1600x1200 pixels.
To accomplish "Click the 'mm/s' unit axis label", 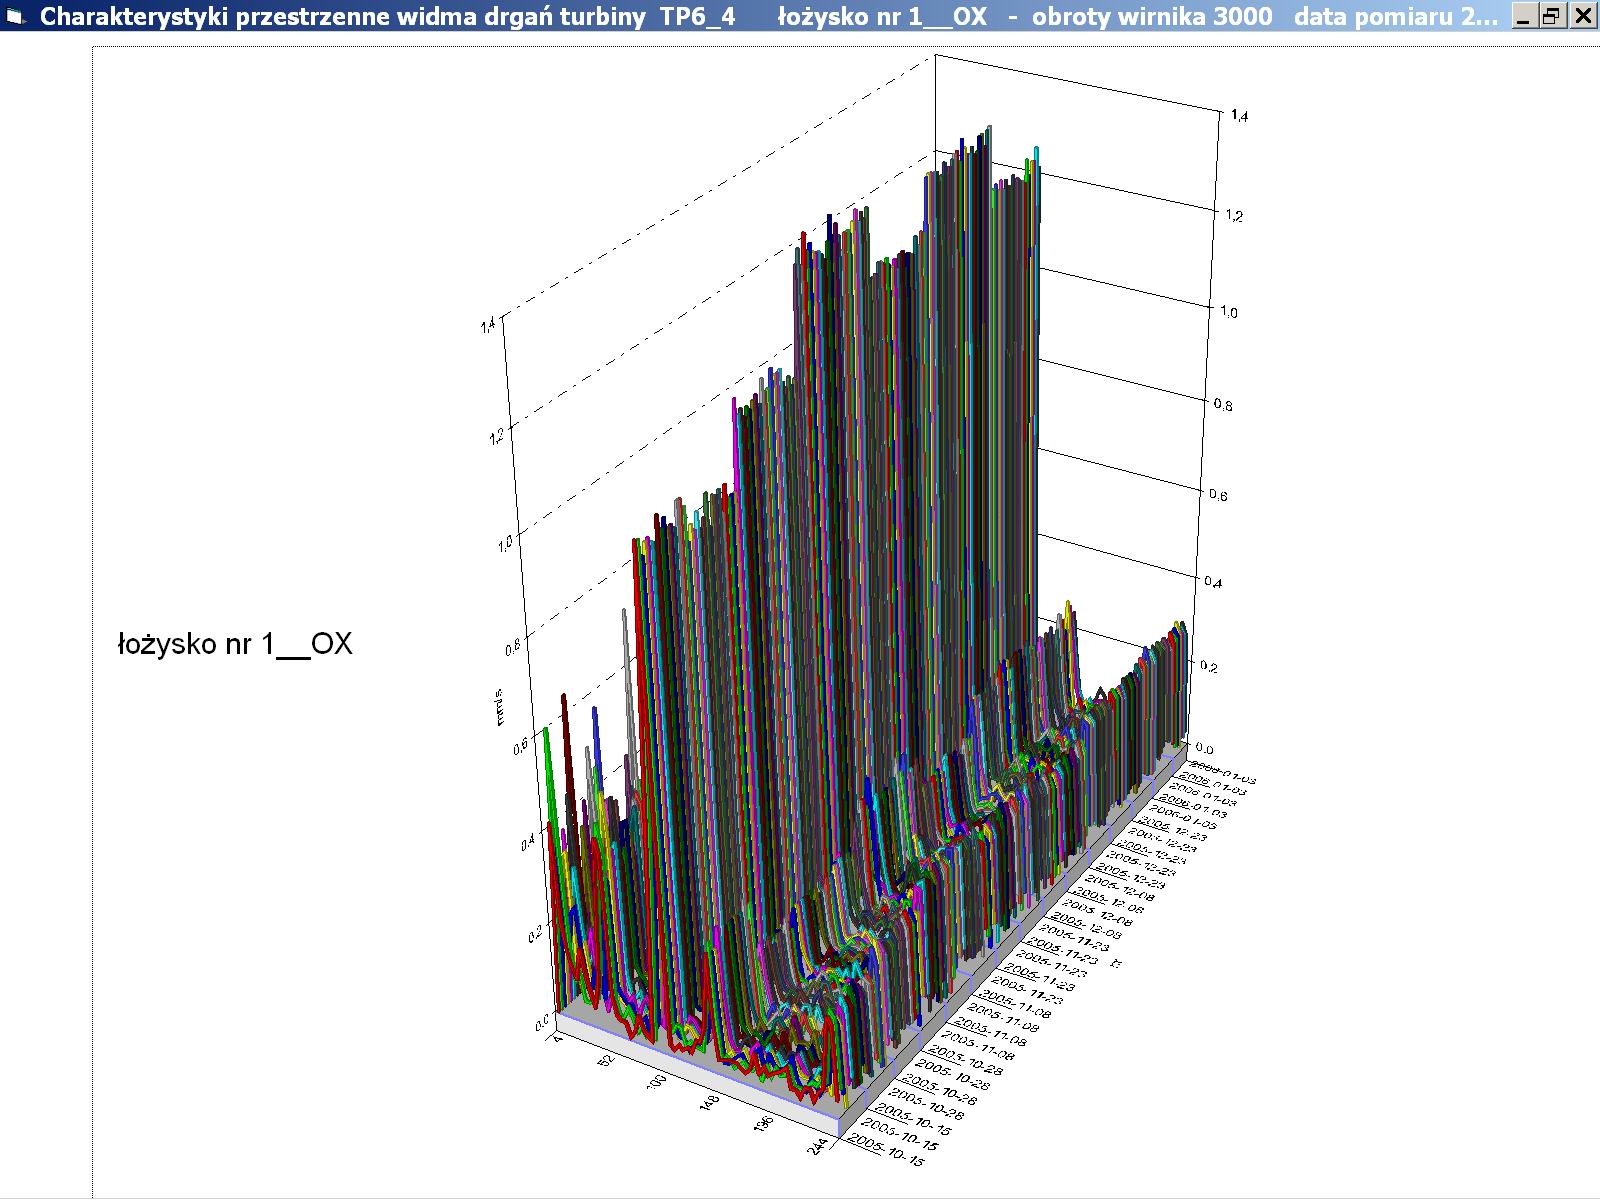I will [x=500, y=707].
